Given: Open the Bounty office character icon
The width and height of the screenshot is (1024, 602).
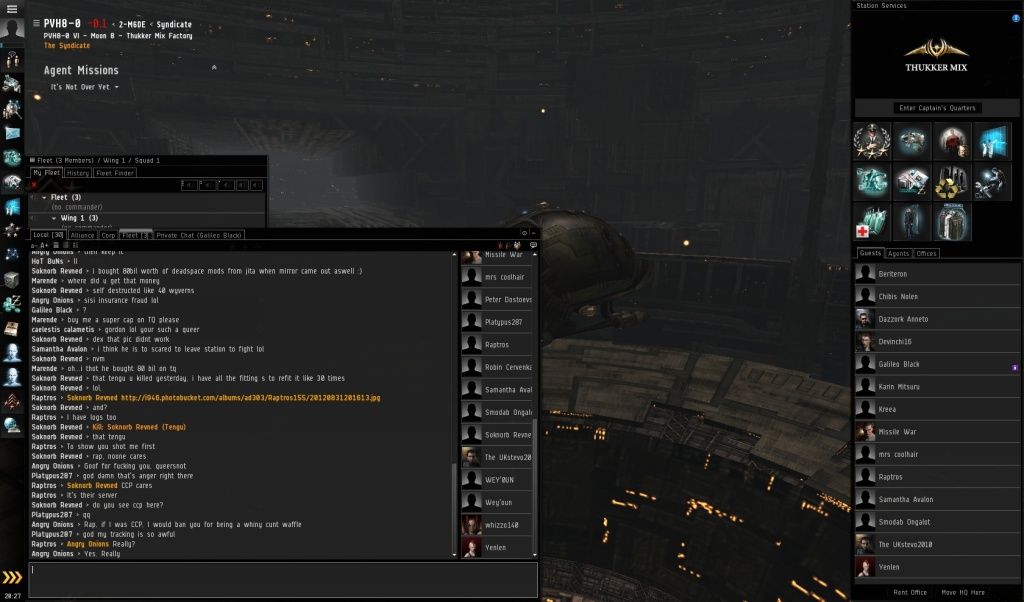Looking at the screenshot, I should 952,141.
